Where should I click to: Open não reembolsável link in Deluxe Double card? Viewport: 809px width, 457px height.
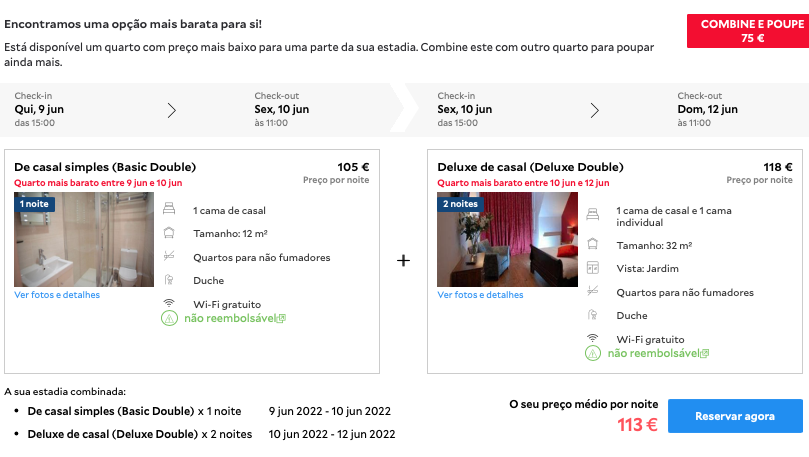coord(658,353)
